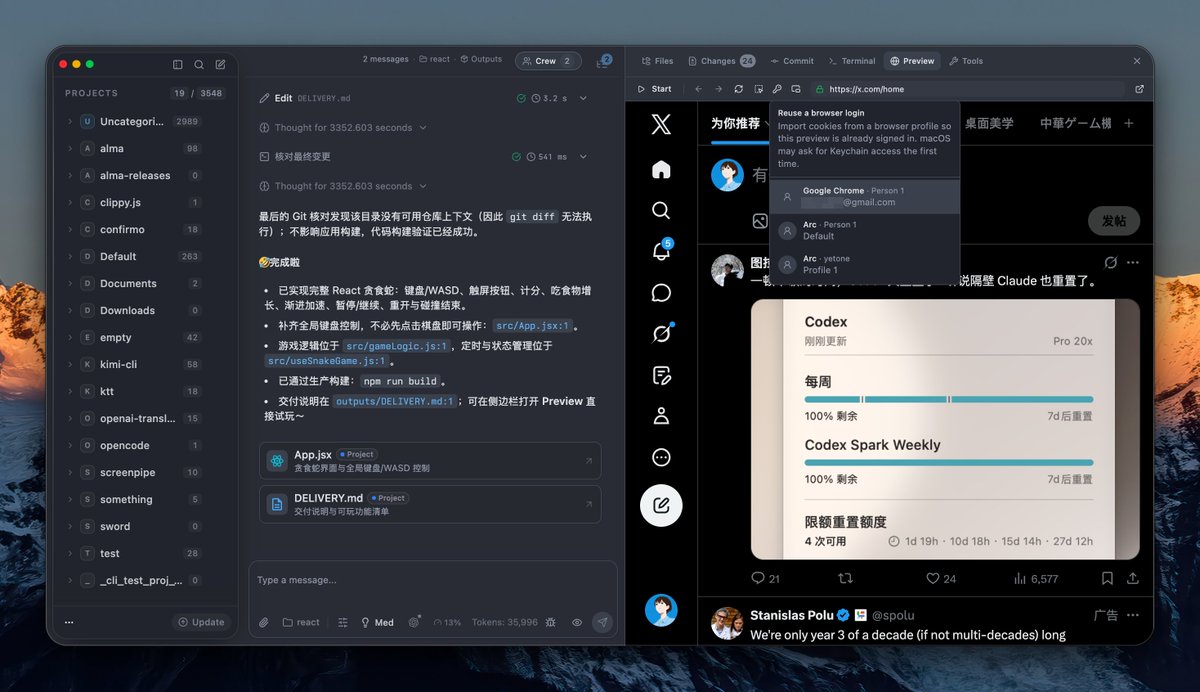Click the 13% context usage indicator
The width and height of the screenshot is (1200, 692).
[x=447, y=622]
